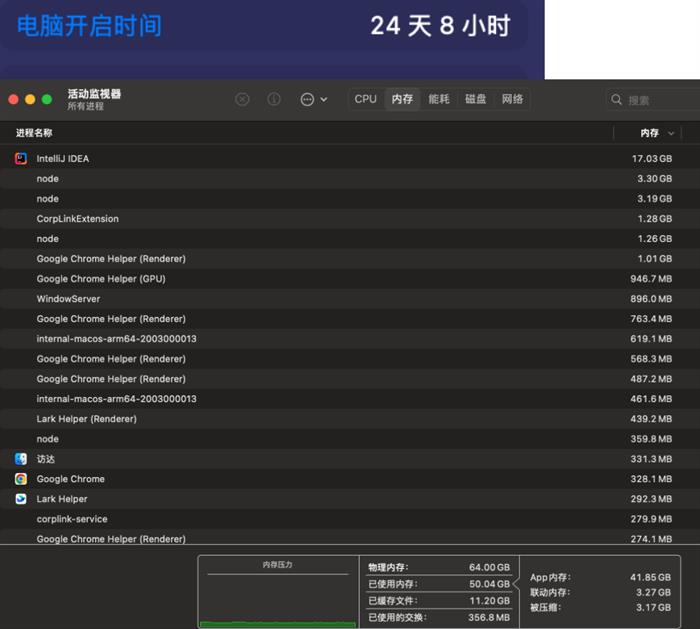Select the Lark Helper (Renderer) process
This screenshot has width=700, height=629.
350,419
